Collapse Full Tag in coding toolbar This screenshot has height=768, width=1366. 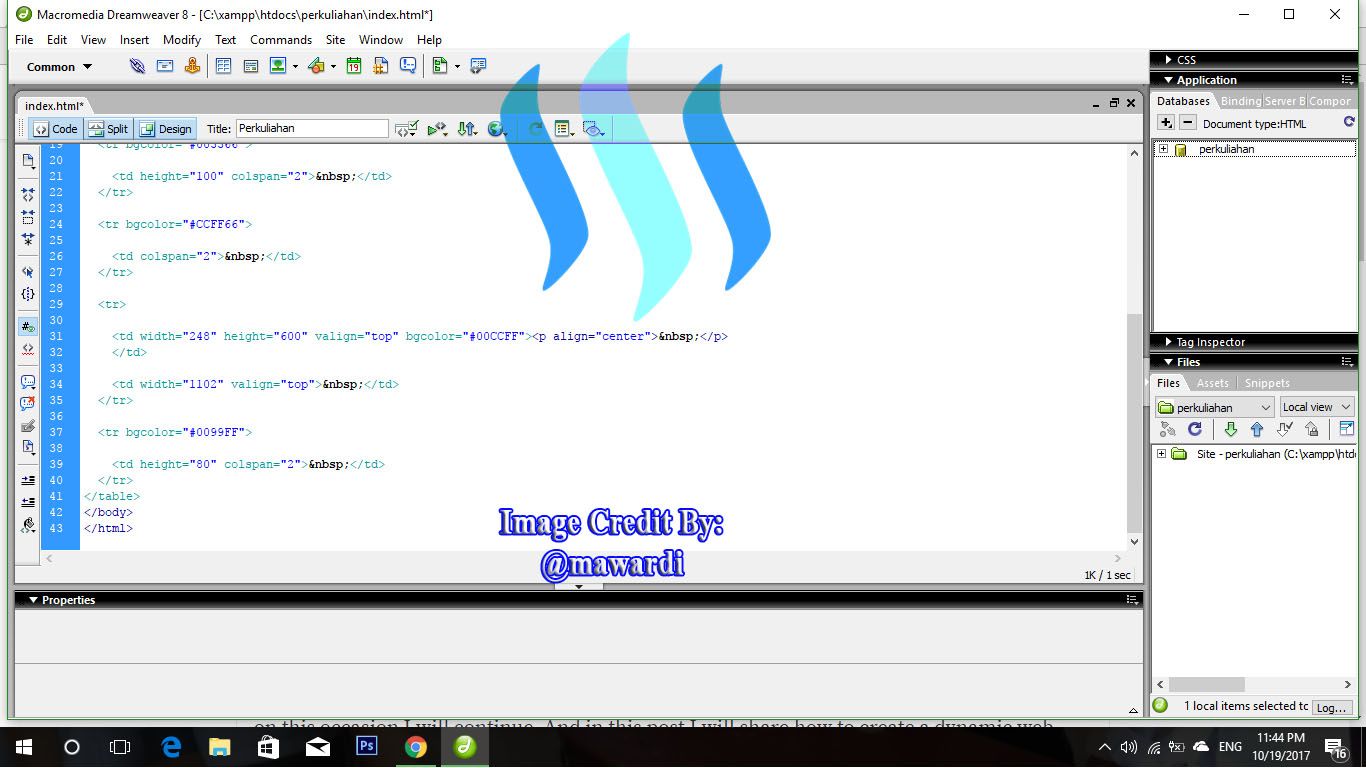coord(28,195)
